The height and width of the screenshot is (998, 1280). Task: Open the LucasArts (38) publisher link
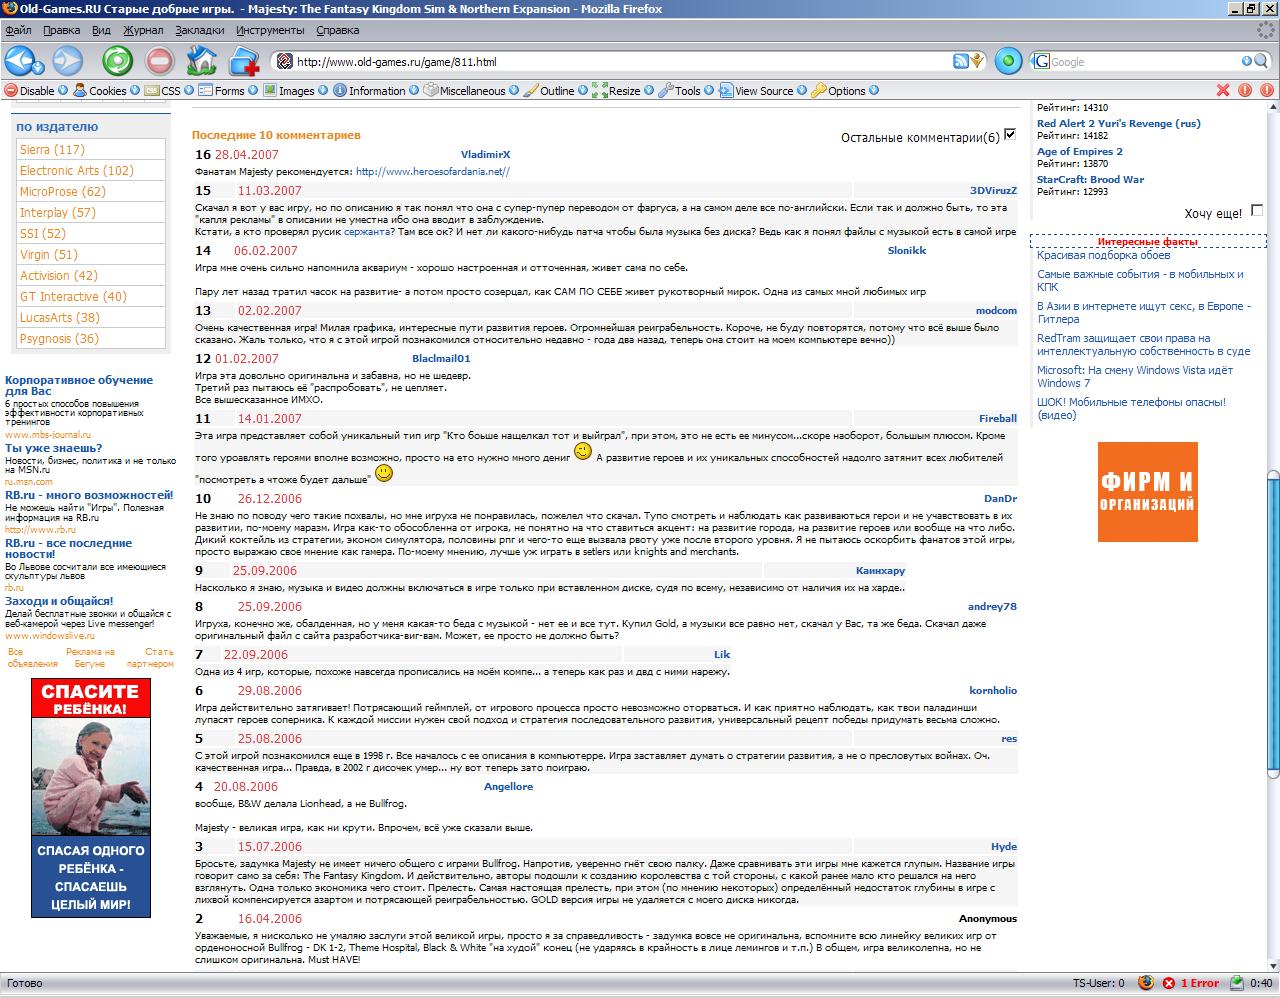[60, 317]
